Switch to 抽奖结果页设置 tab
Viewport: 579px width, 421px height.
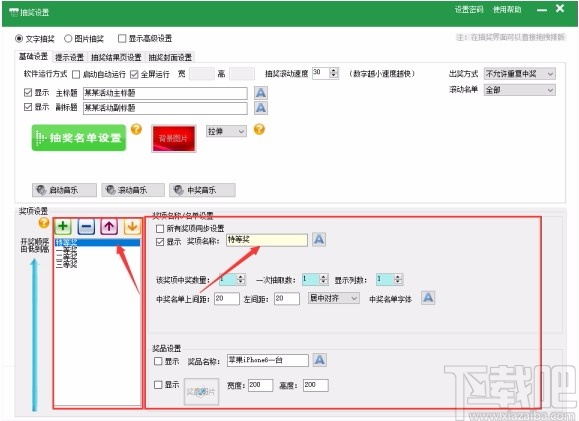(x=116, y=57)
